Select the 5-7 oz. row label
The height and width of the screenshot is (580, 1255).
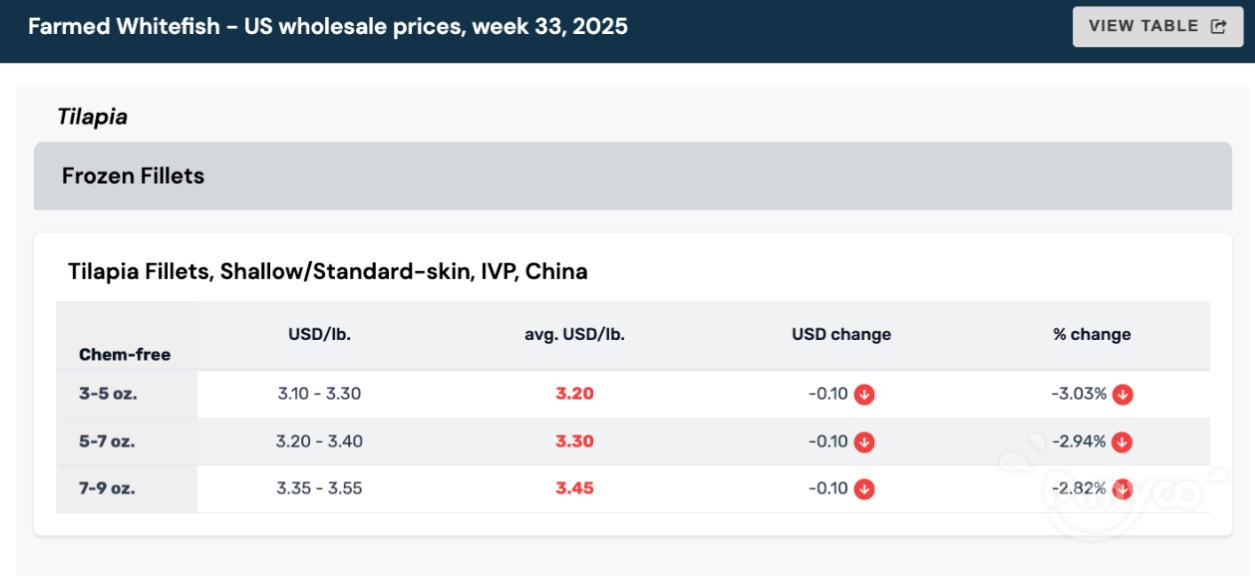[107, 442]
